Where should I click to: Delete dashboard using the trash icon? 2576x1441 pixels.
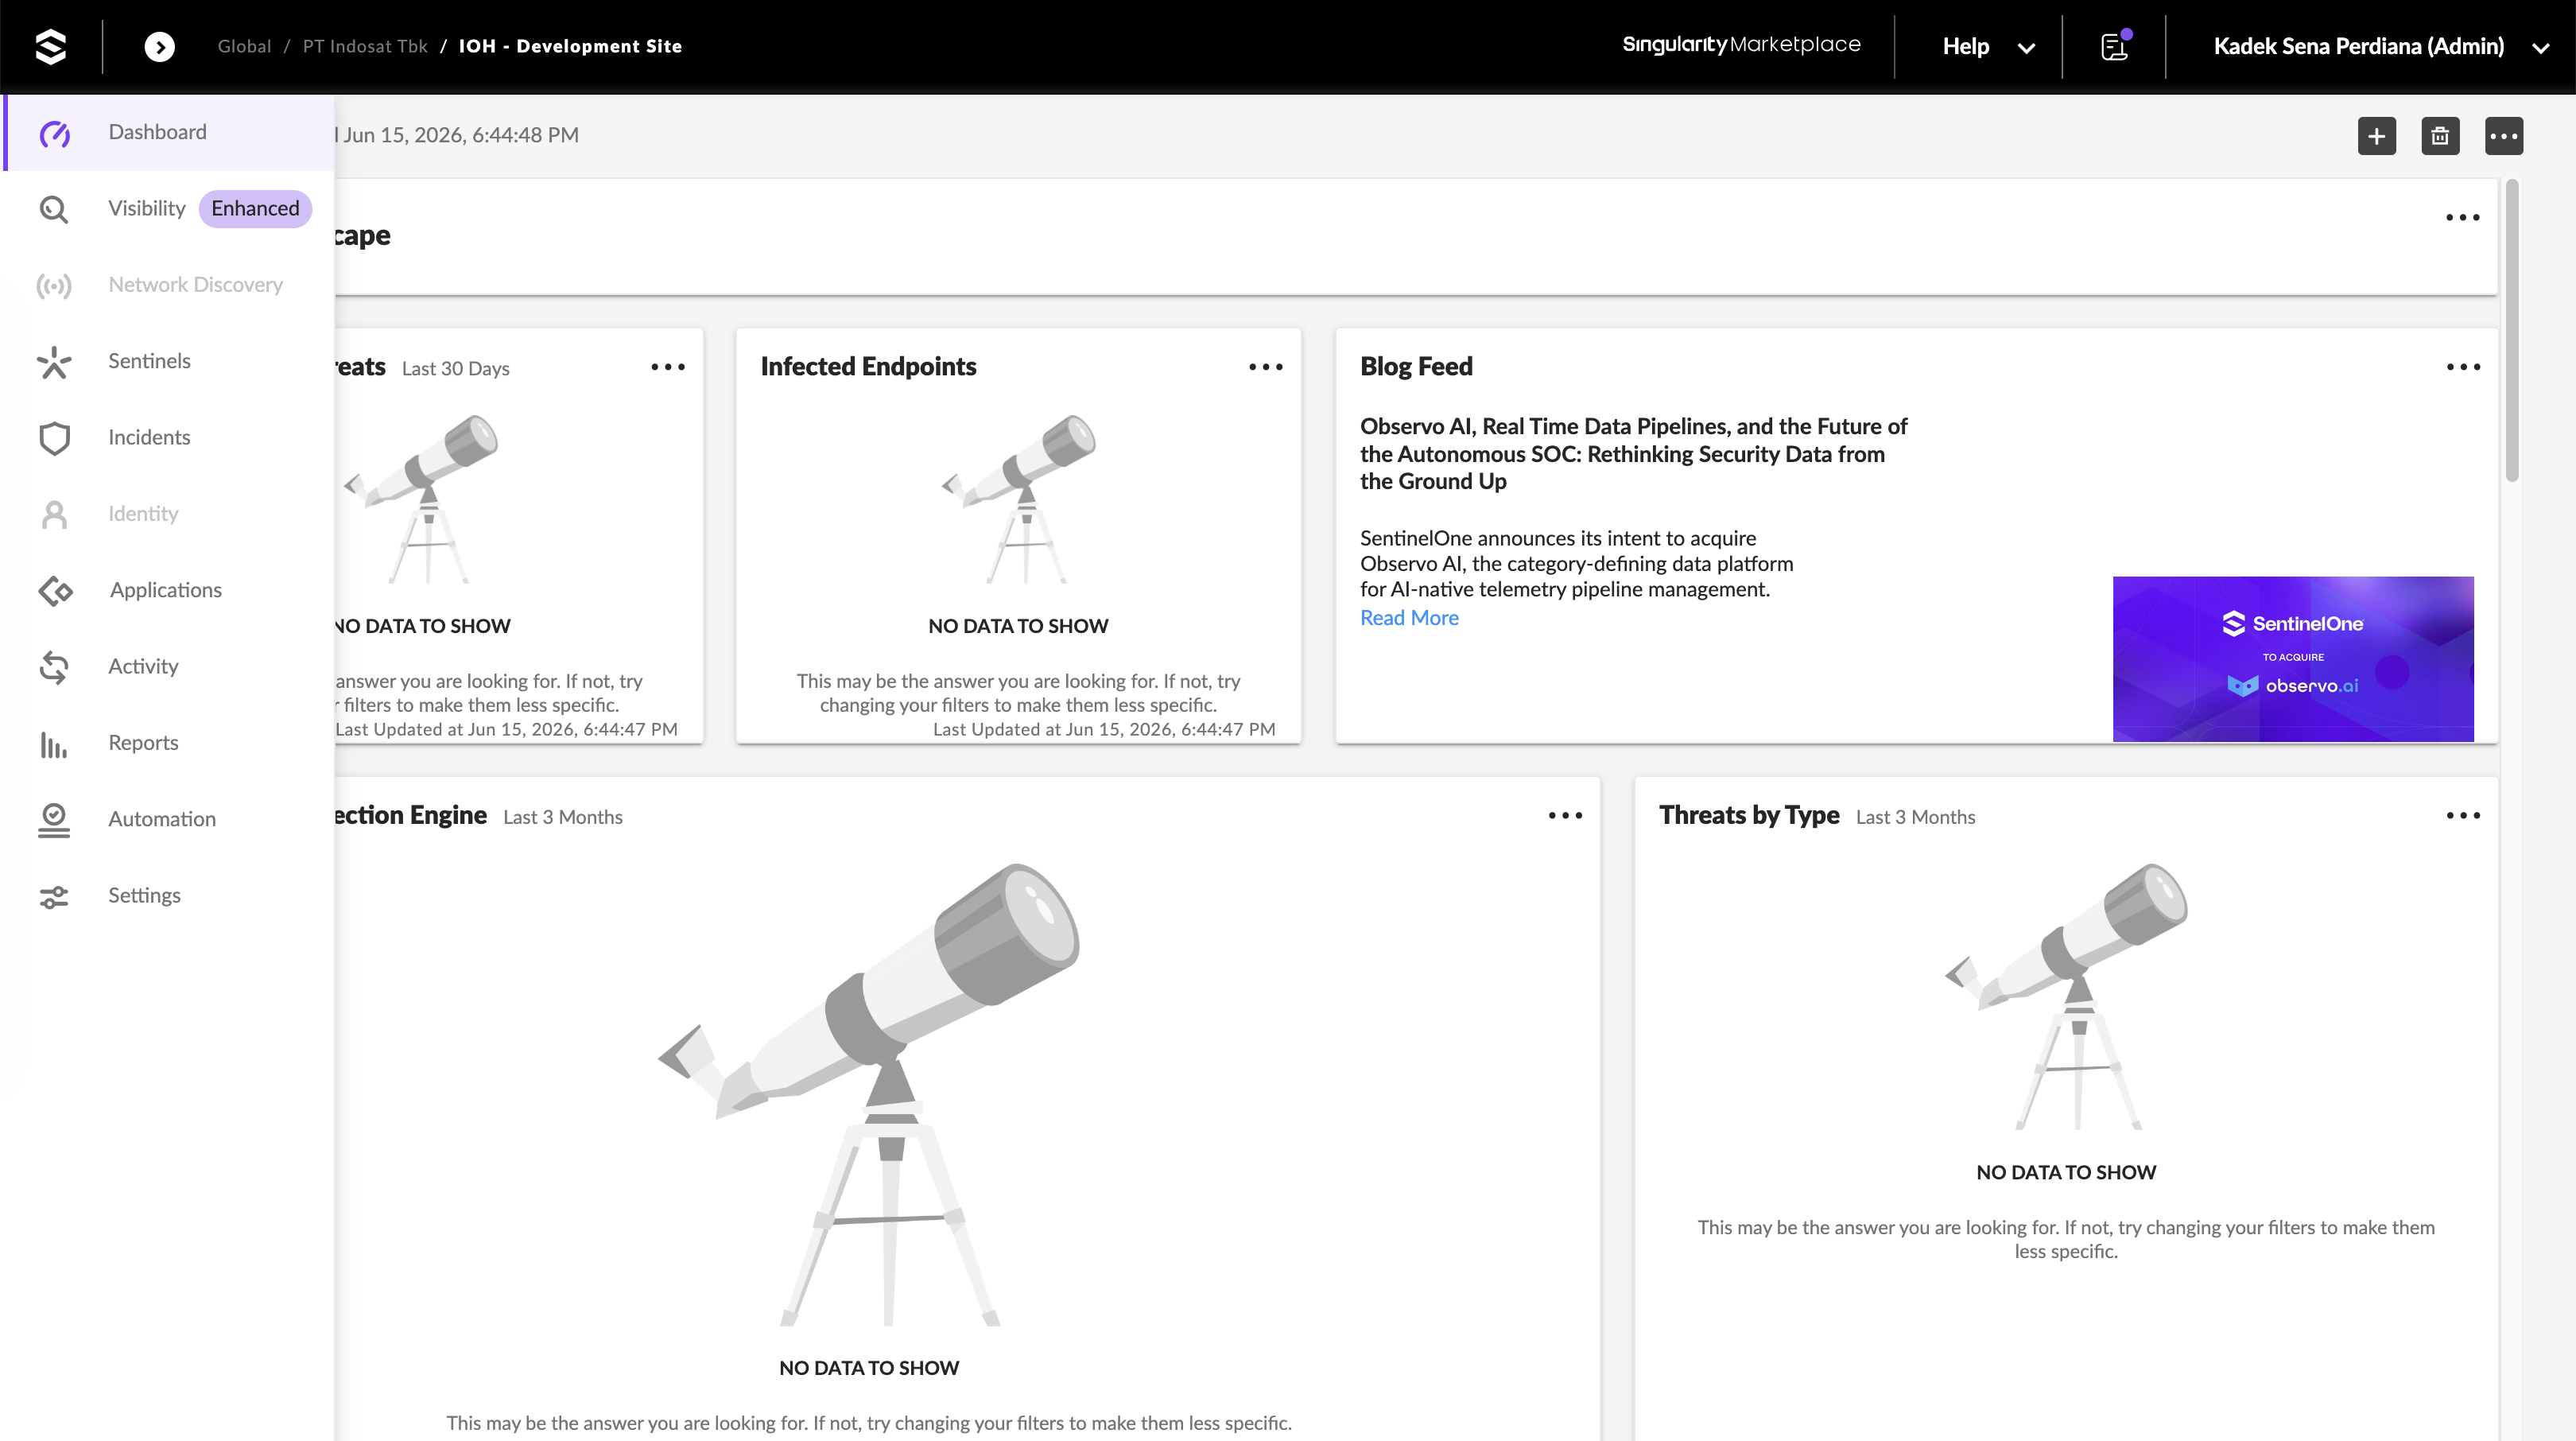[x=2440, y=136]
